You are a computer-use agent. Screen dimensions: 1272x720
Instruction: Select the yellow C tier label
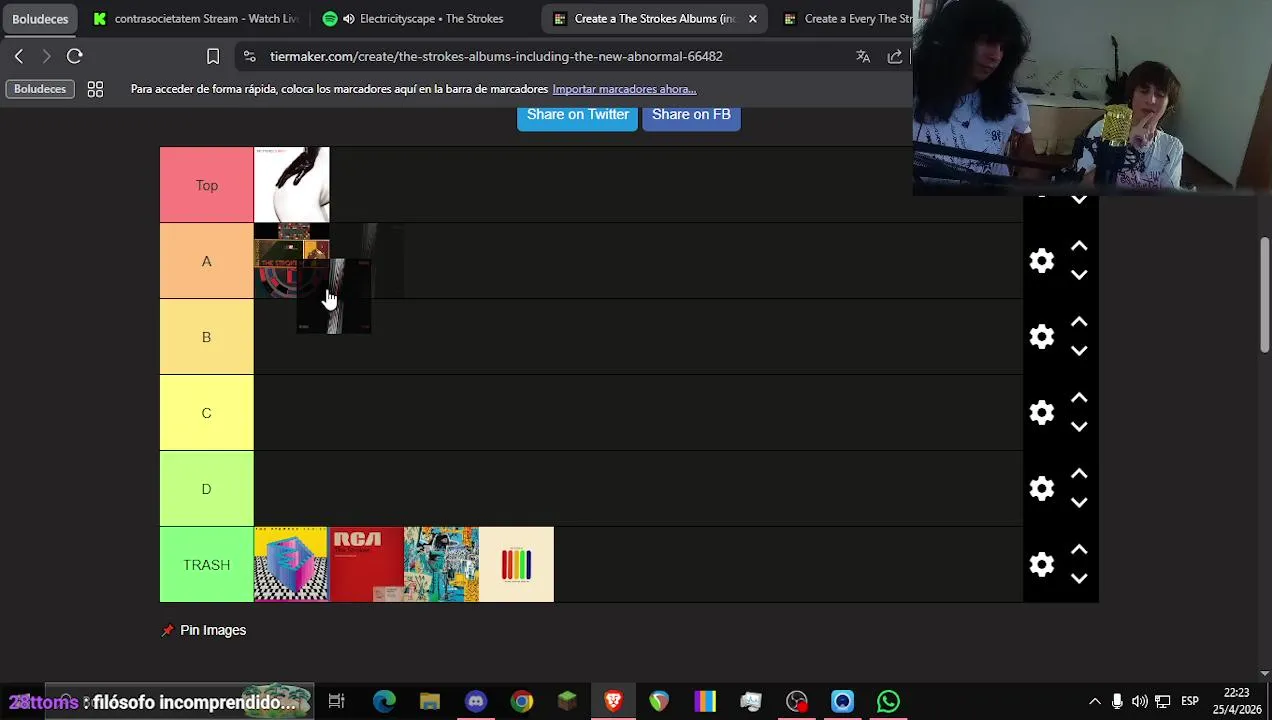[207, 413]
